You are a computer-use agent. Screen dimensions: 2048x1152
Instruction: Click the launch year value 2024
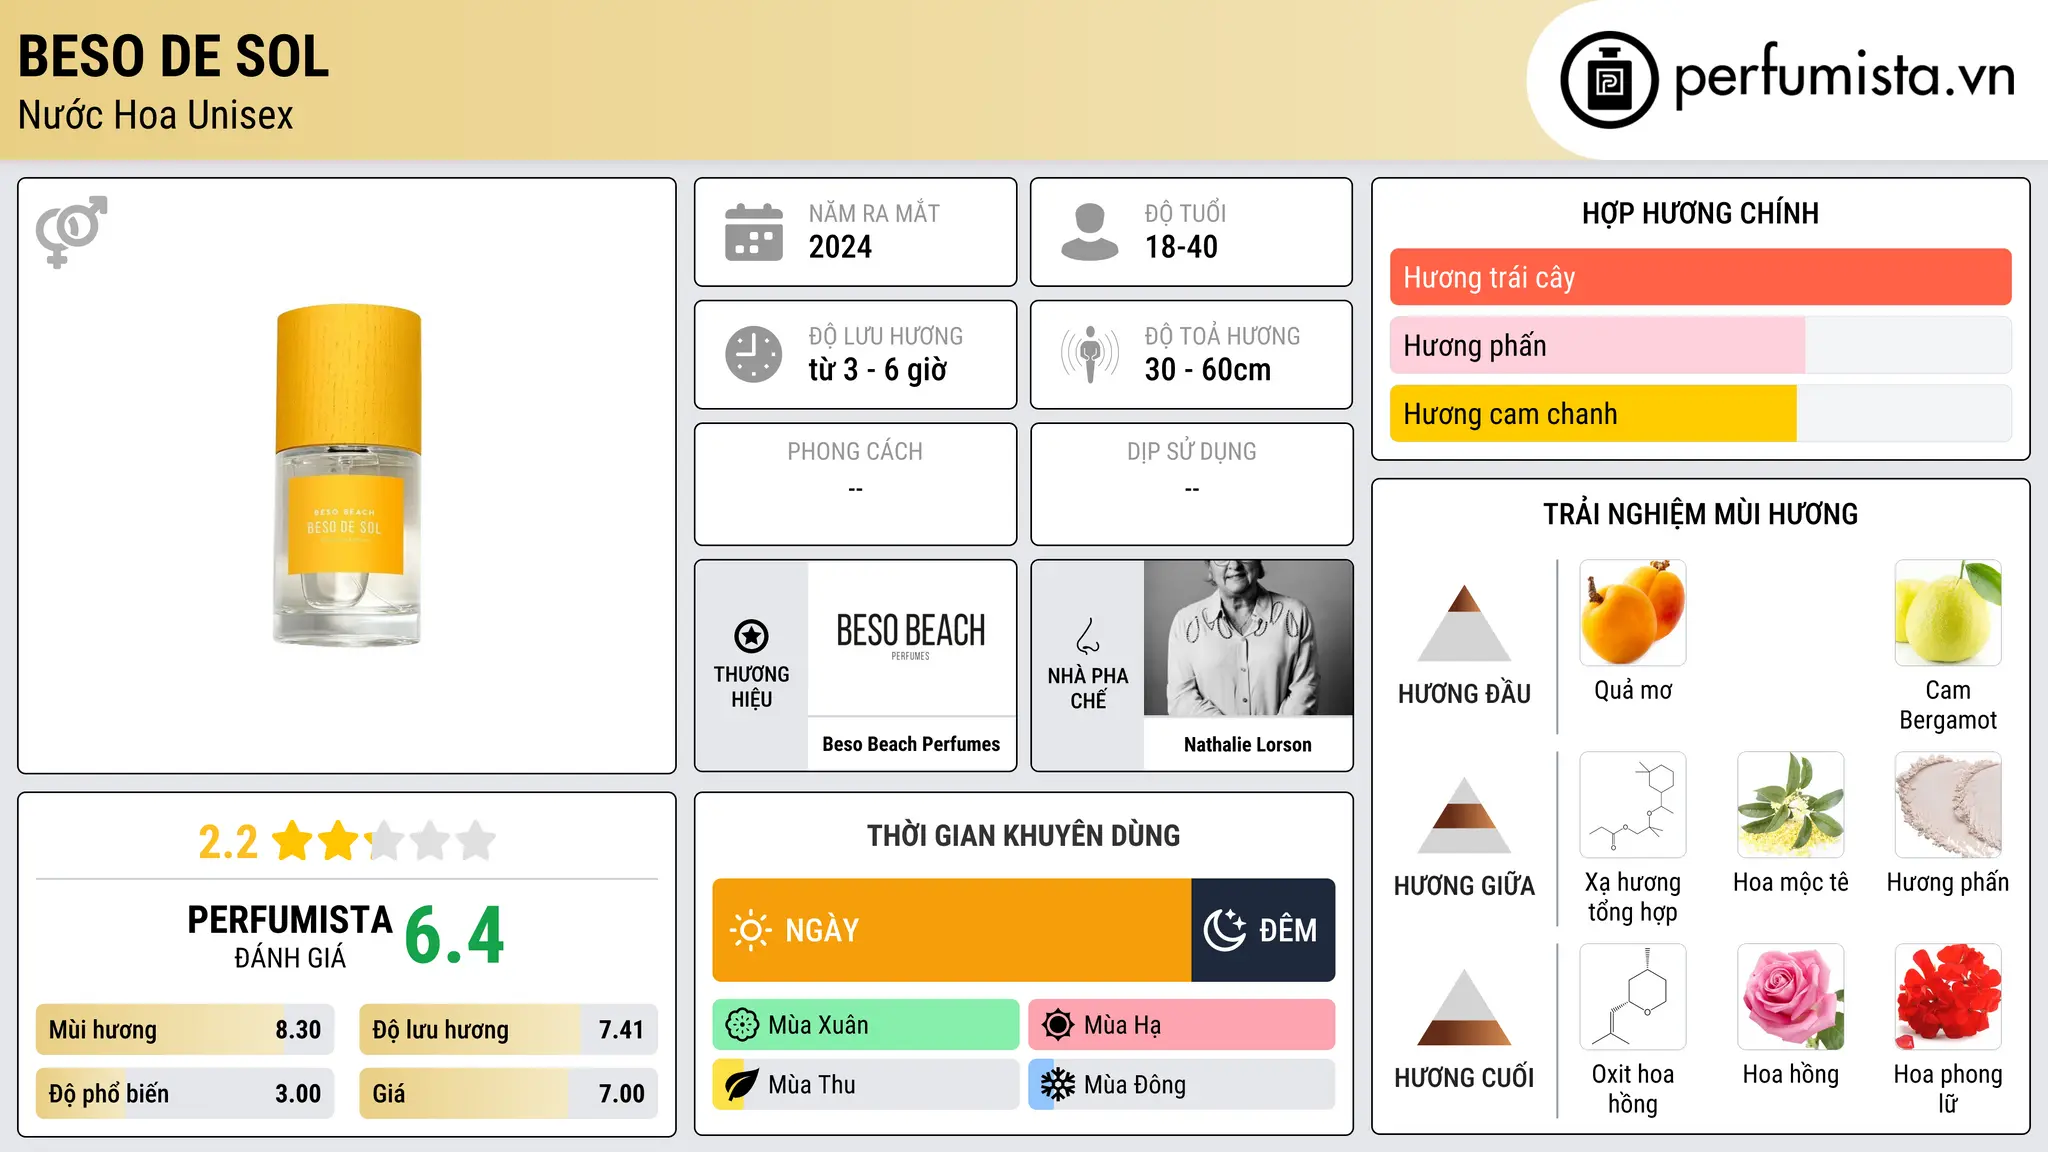[840, 247]
